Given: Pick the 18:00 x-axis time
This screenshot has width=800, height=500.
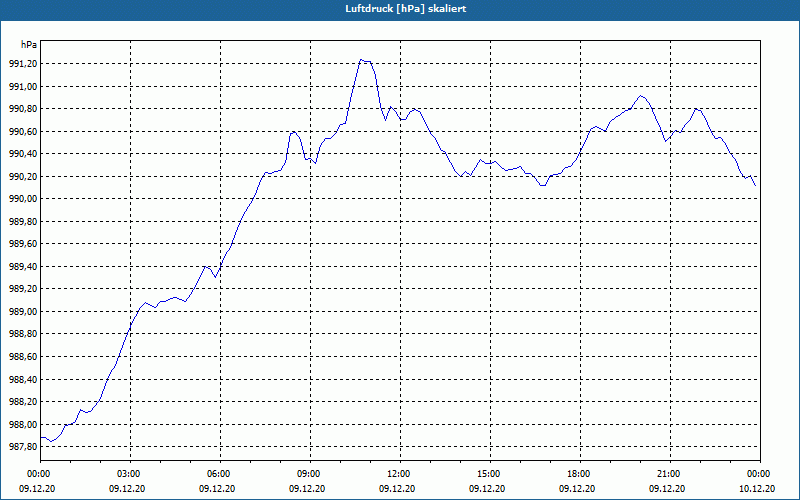Looking at the screenshot, I should (x=580, y=474).
